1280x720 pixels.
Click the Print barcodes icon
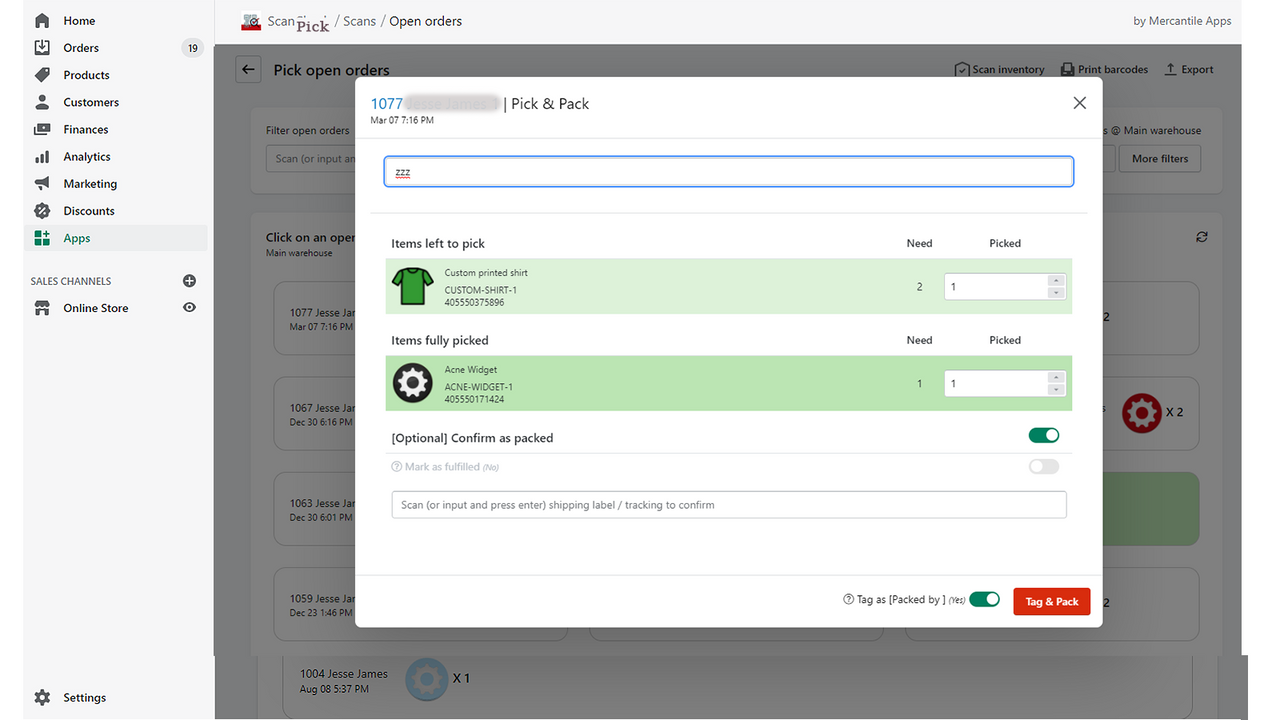coord(1104,69)
